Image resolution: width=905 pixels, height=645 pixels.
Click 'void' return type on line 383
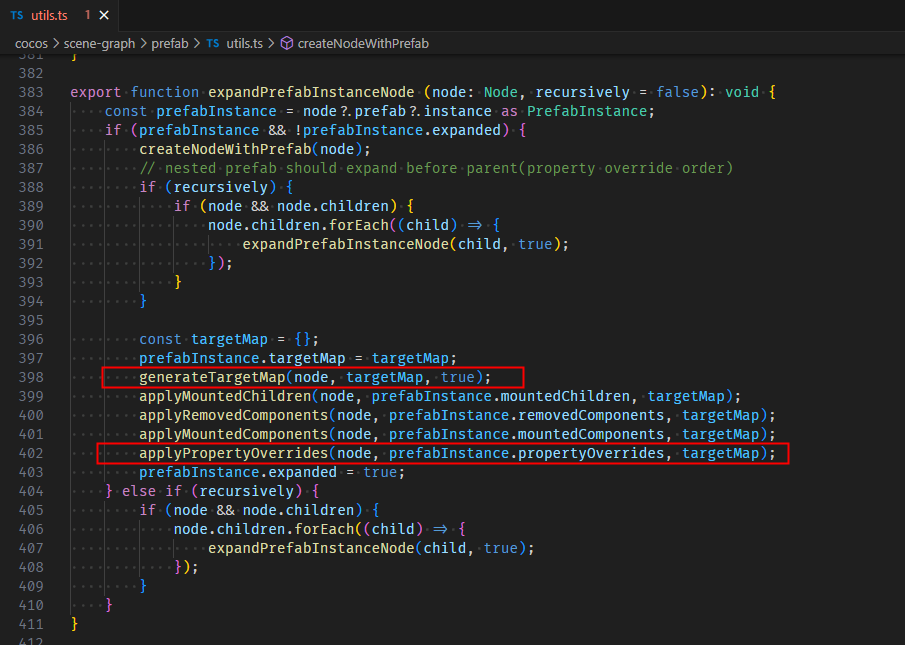(742, 92)
